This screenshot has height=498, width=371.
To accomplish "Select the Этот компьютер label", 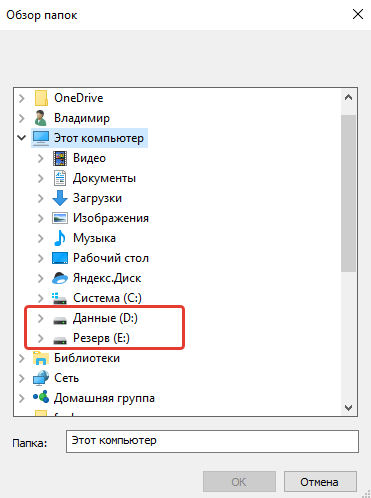I will pyautogui.click(x=99, y=138).
